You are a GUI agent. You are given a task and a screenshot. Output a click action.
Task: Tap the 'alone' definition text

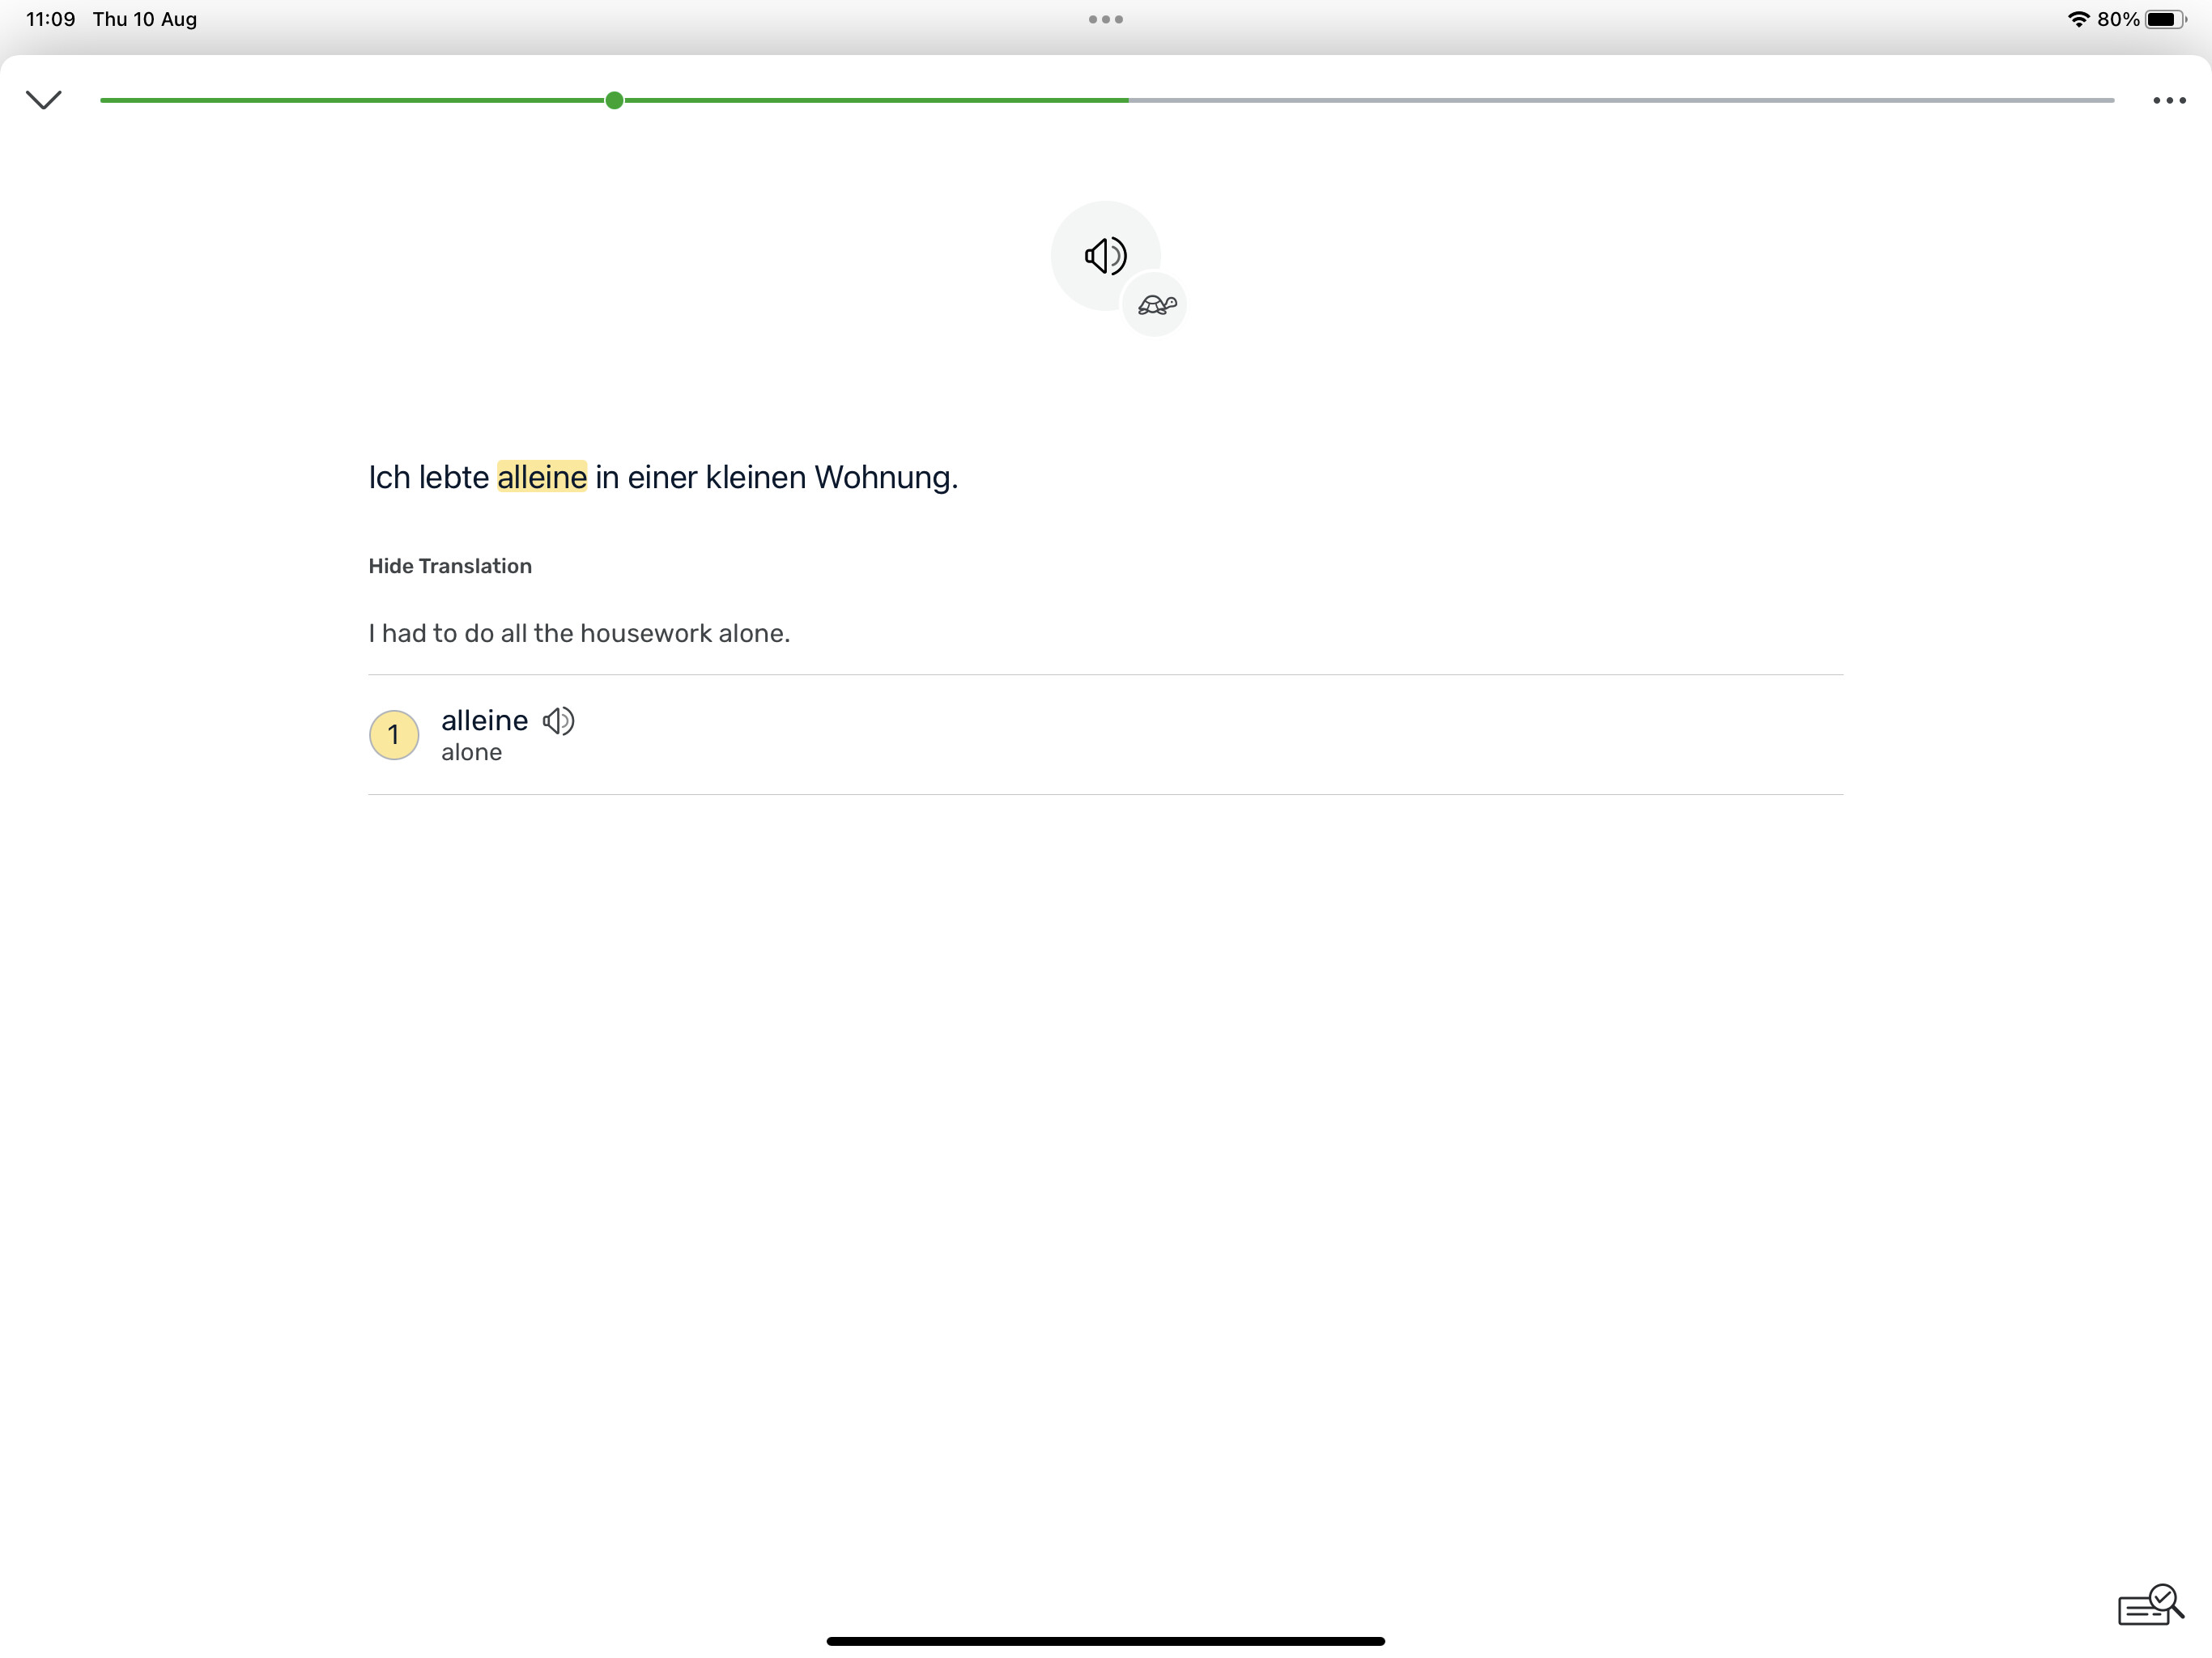[x=471, y=752]
